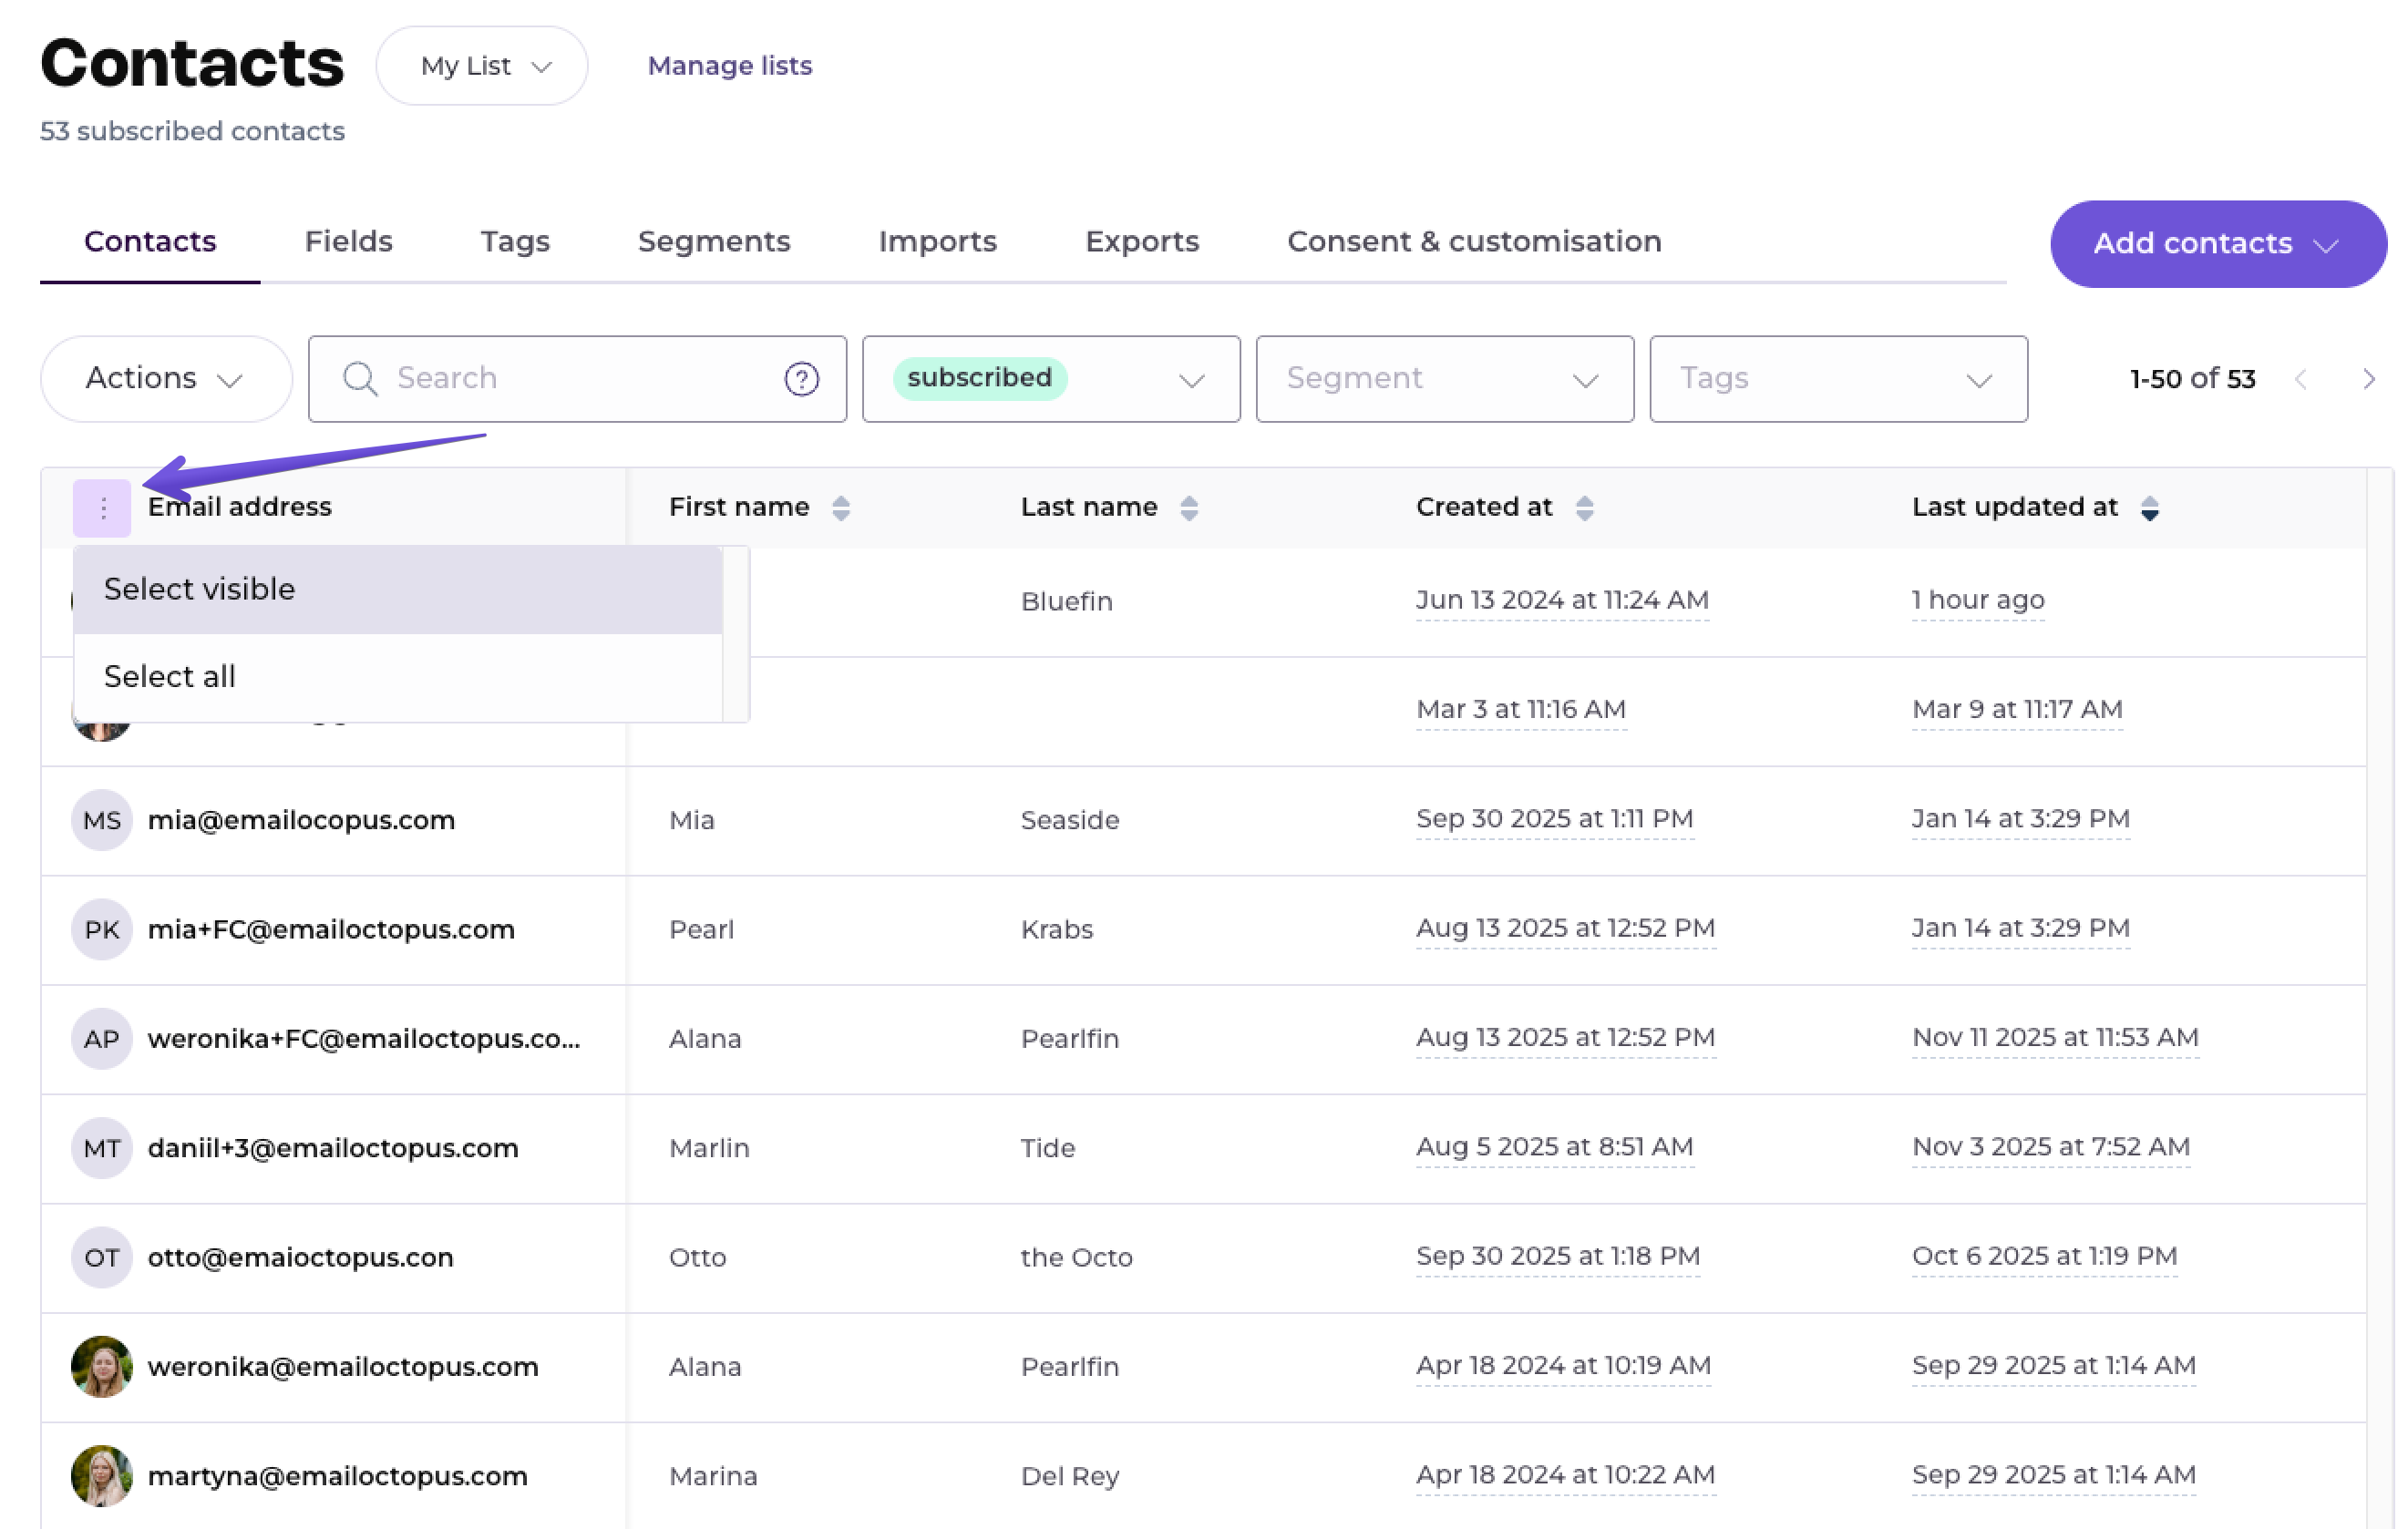Go to next page arrow
Image resolution: width=2408 pixels, height=1529 pixels.
click(2368, 379)
